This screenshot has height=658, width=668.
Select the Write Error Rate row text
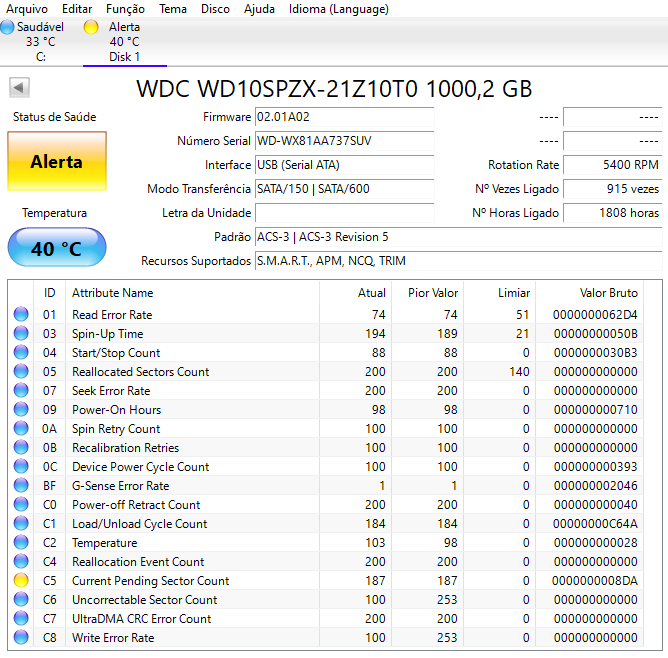click(113, 638)
